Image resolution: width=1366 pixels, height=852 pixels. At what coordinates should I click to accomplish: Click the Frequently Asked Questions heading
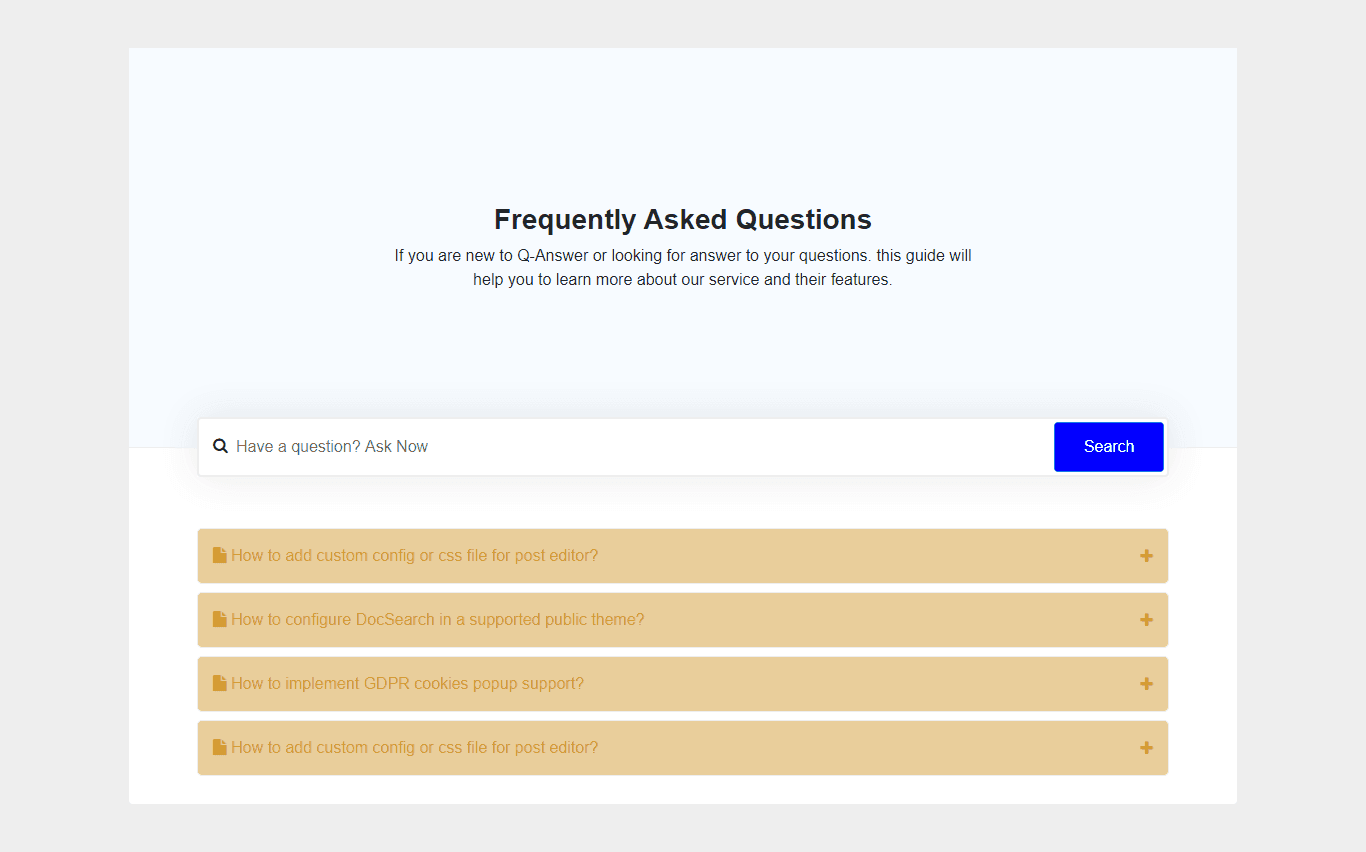683,219
